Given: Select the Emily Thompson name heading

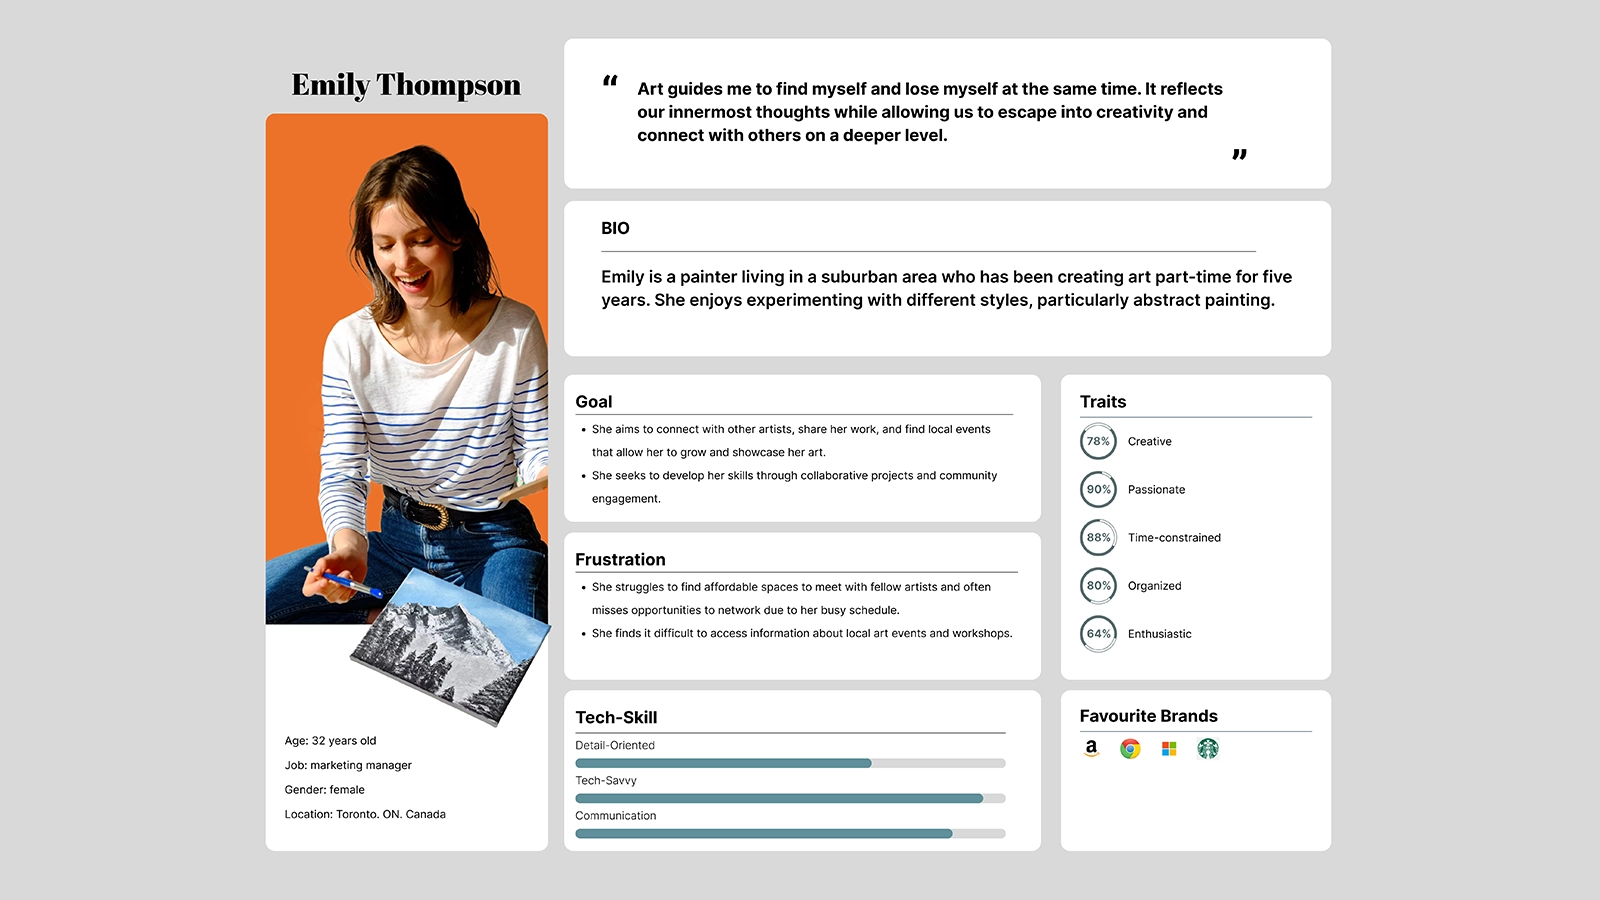Looking at the screenshot, I should (x=406, y=85).
